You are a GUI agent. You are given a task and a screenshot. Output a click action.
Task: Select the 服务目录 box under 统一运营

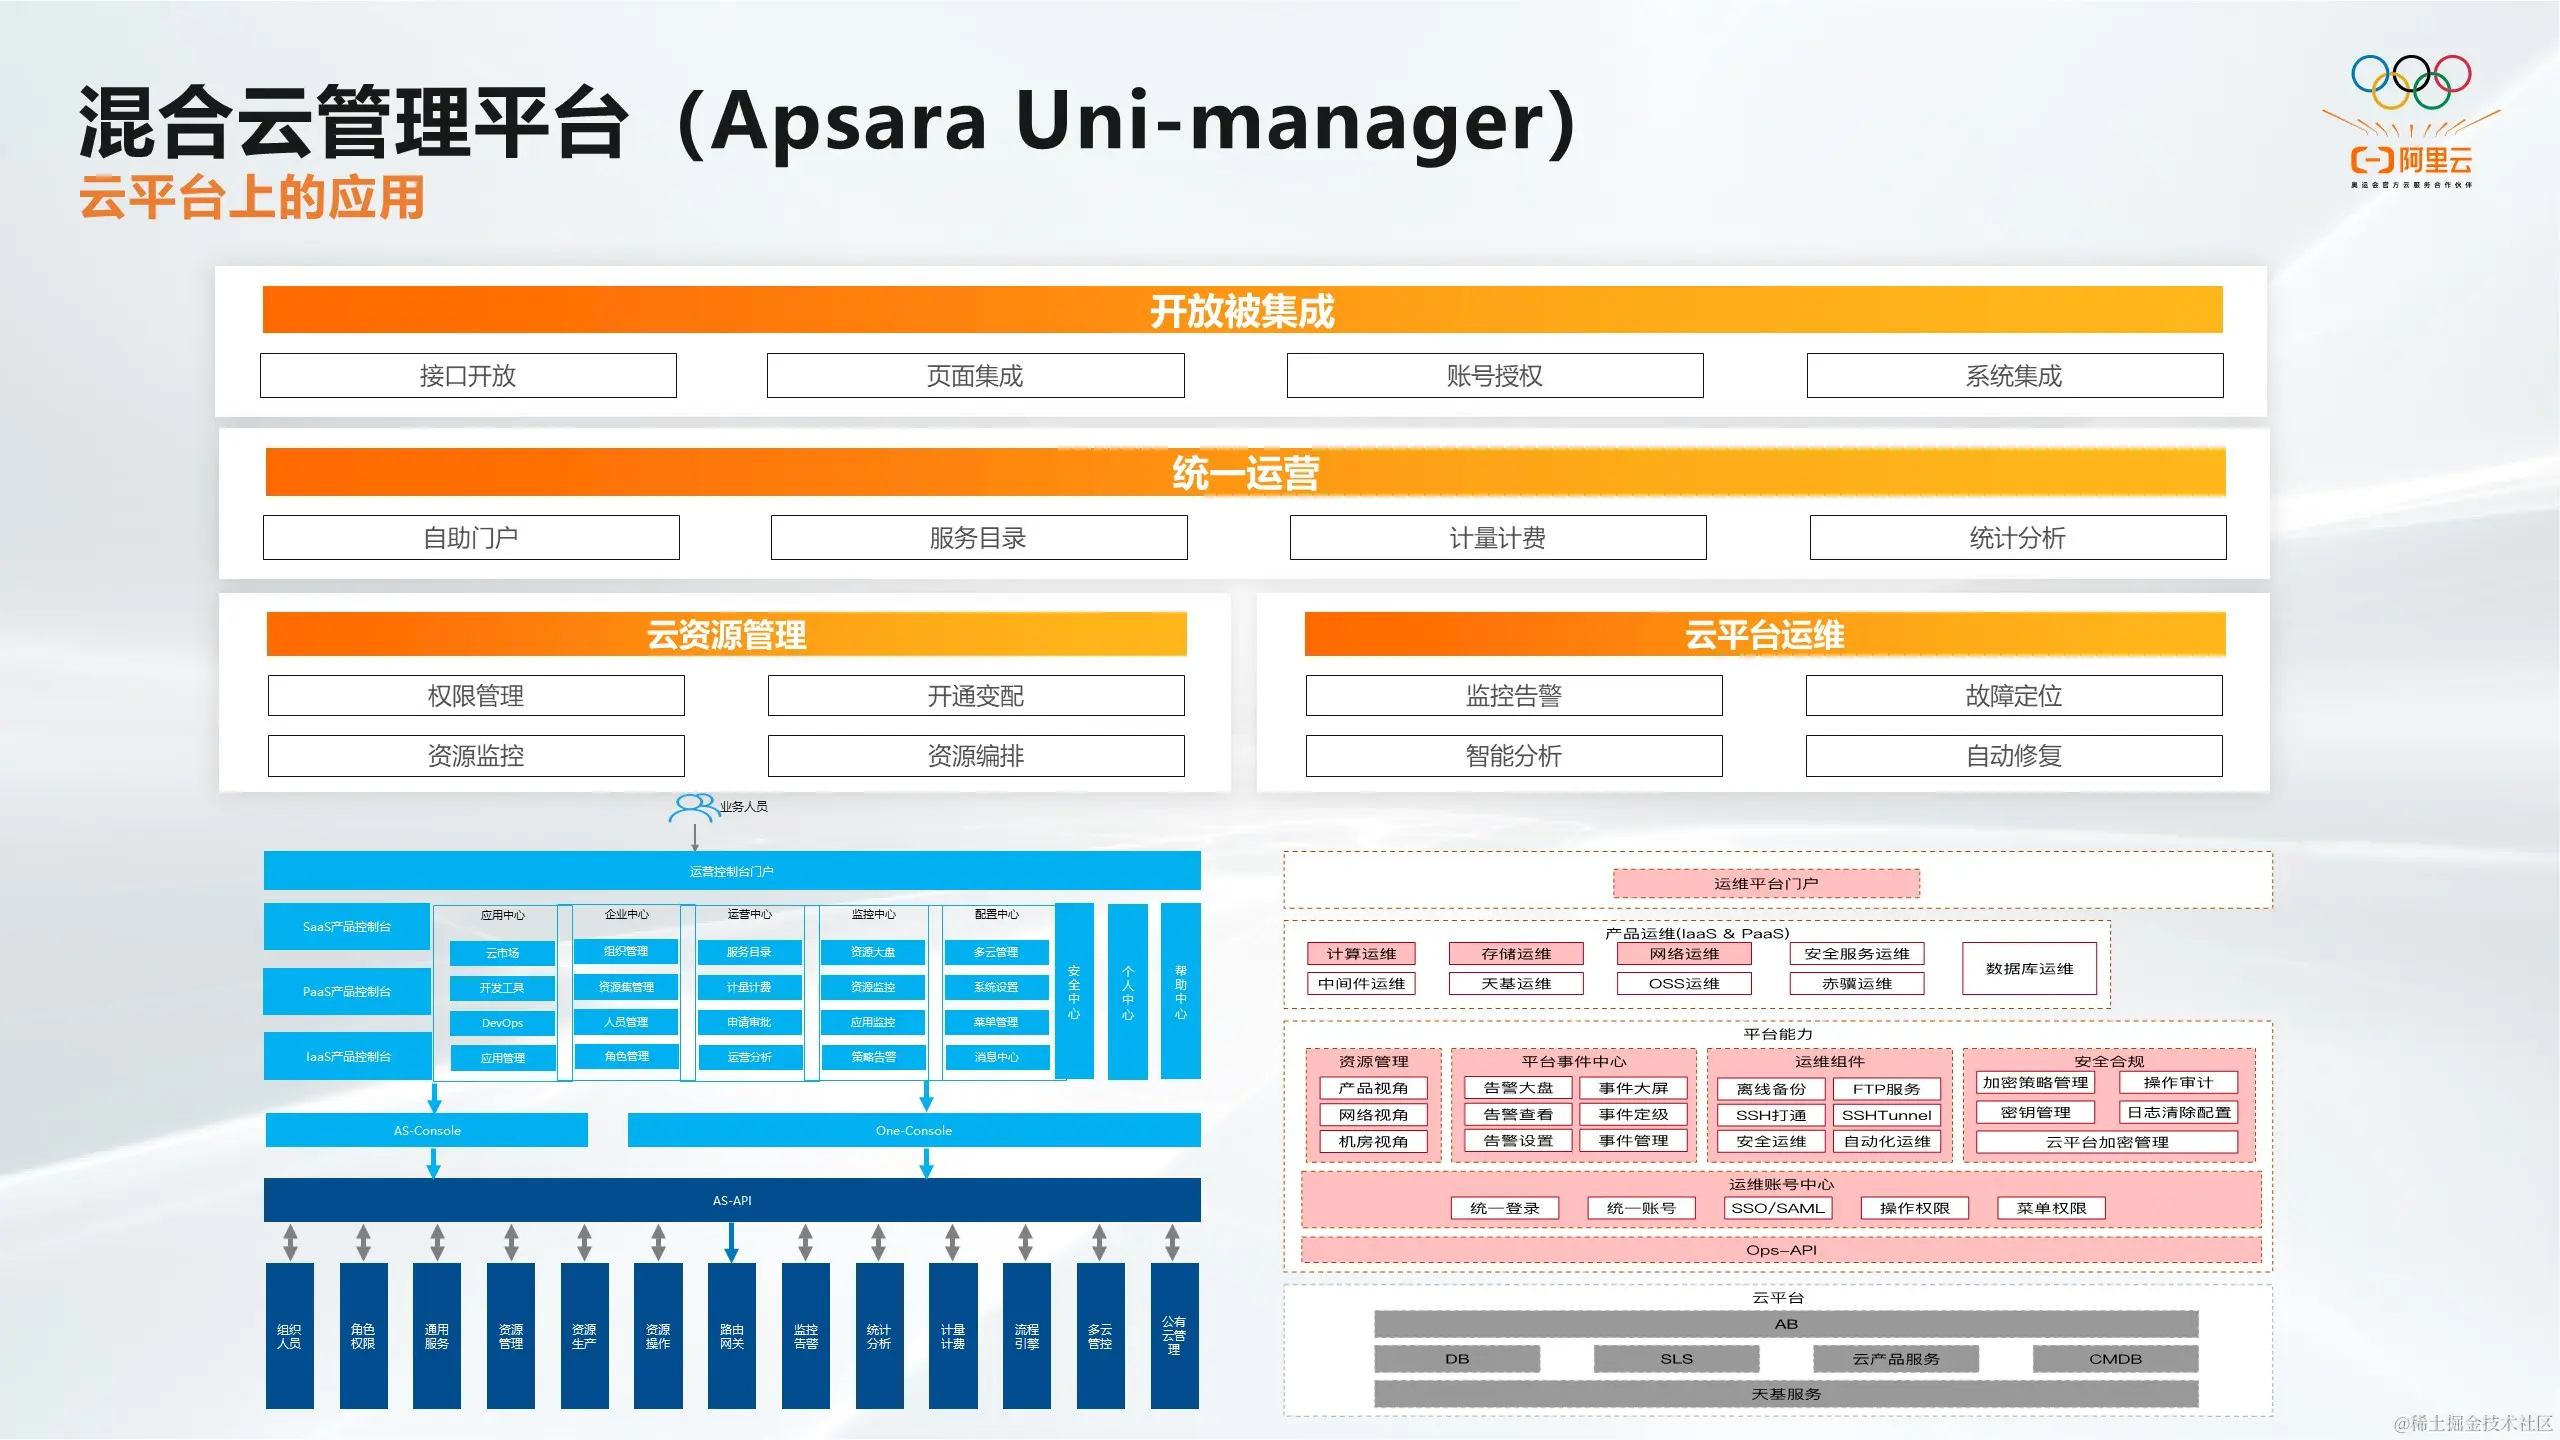click(x=978, y=538)
